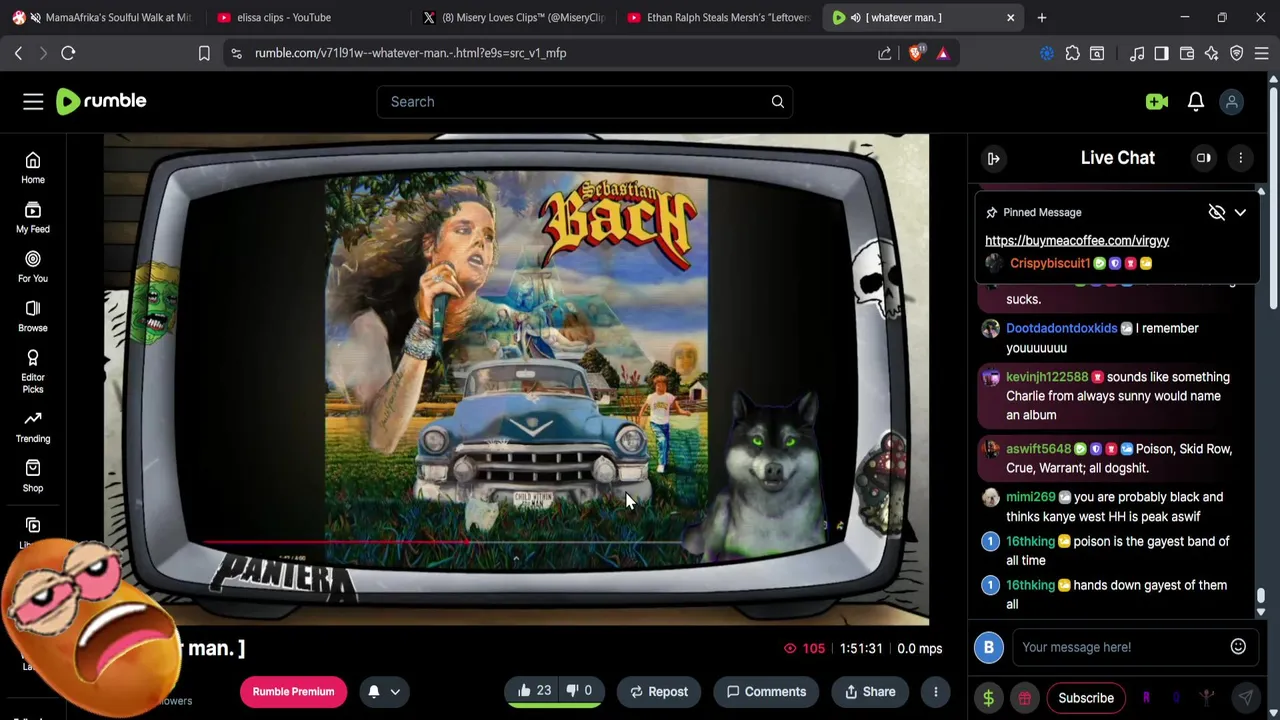1280x720 pixels.
Task: Click the Share button
Action: (x=870, y=692)
